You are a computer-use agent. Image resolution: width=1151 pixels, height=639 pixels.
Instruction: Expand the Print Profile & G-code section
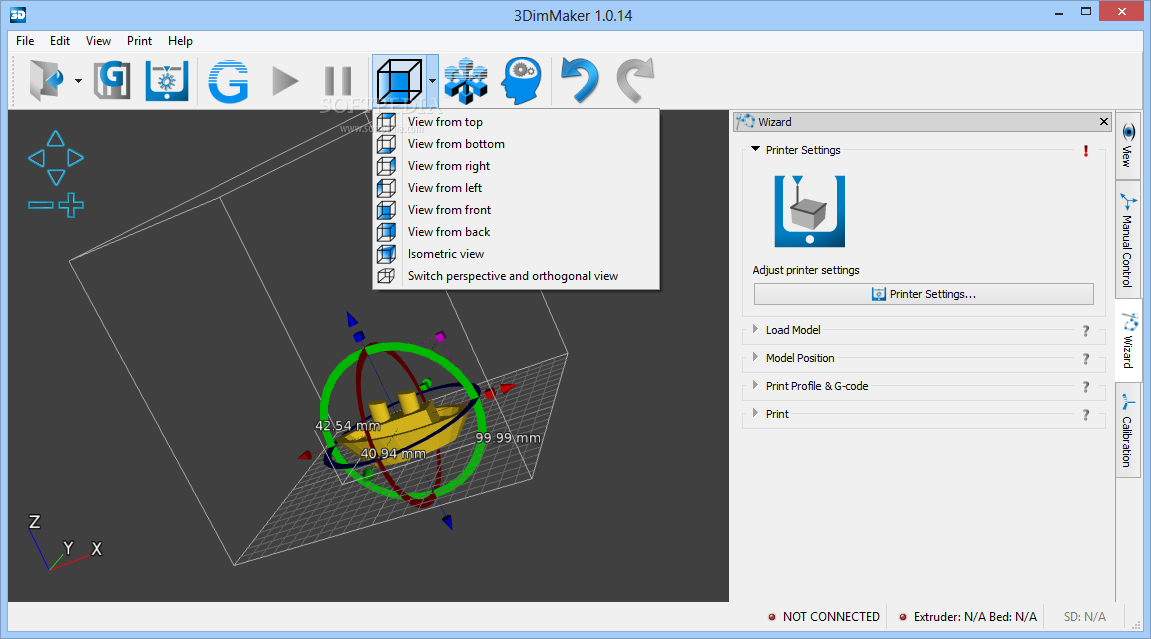tap(755, 385)
